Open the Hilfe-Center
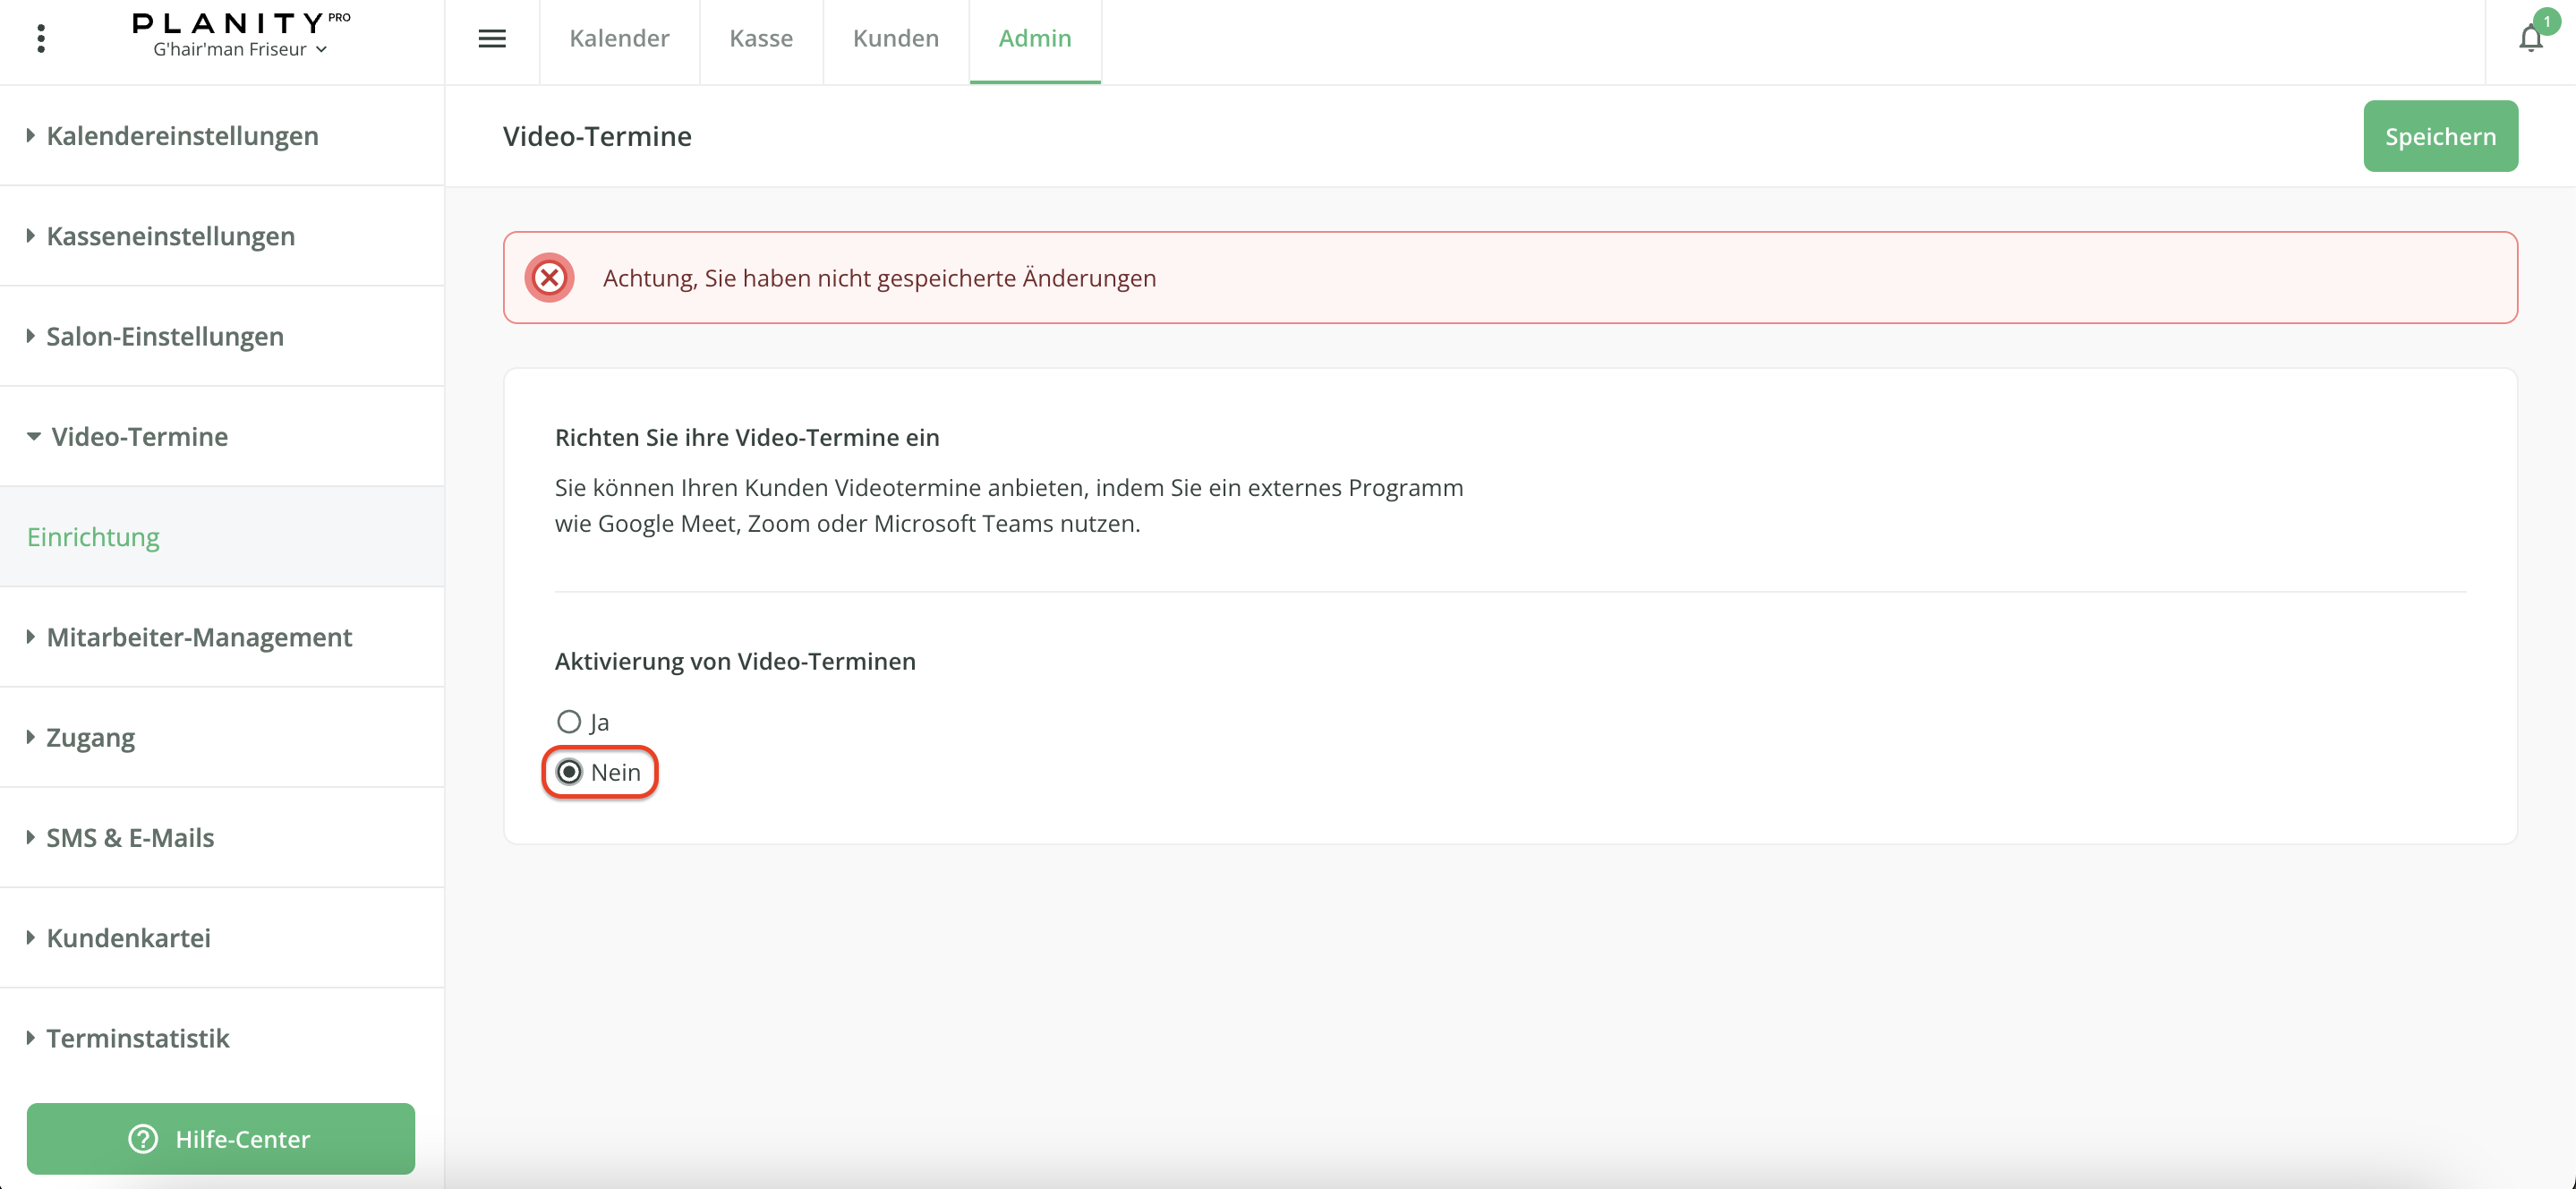2576x1189 pixels. click(x=221, y=1139)
